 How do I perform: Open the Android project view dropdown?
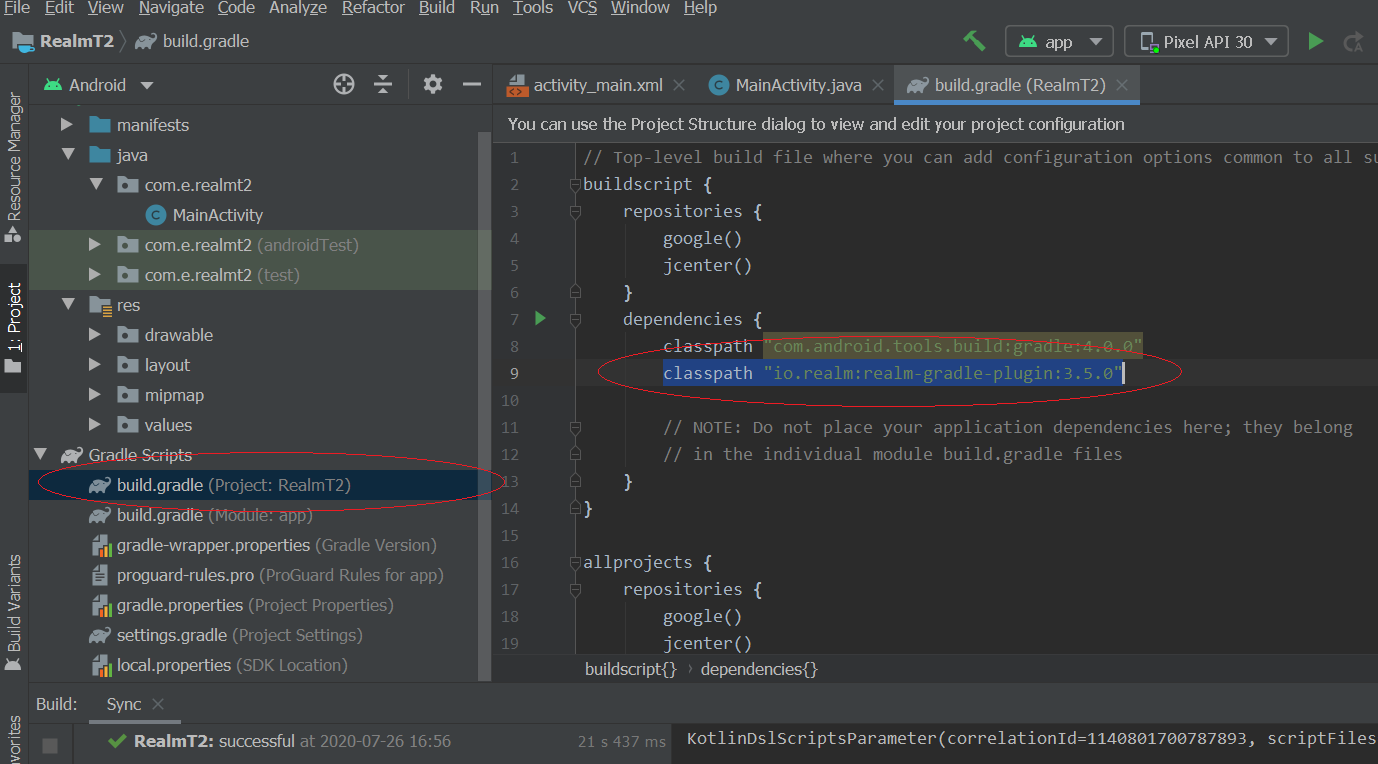click(x=98, y=85)
